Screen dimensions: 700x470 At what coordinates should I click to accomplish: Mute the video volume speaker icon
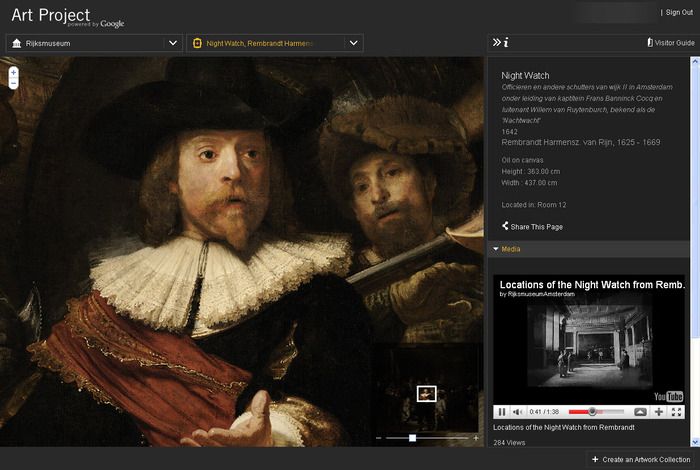[x=517, y=412]
